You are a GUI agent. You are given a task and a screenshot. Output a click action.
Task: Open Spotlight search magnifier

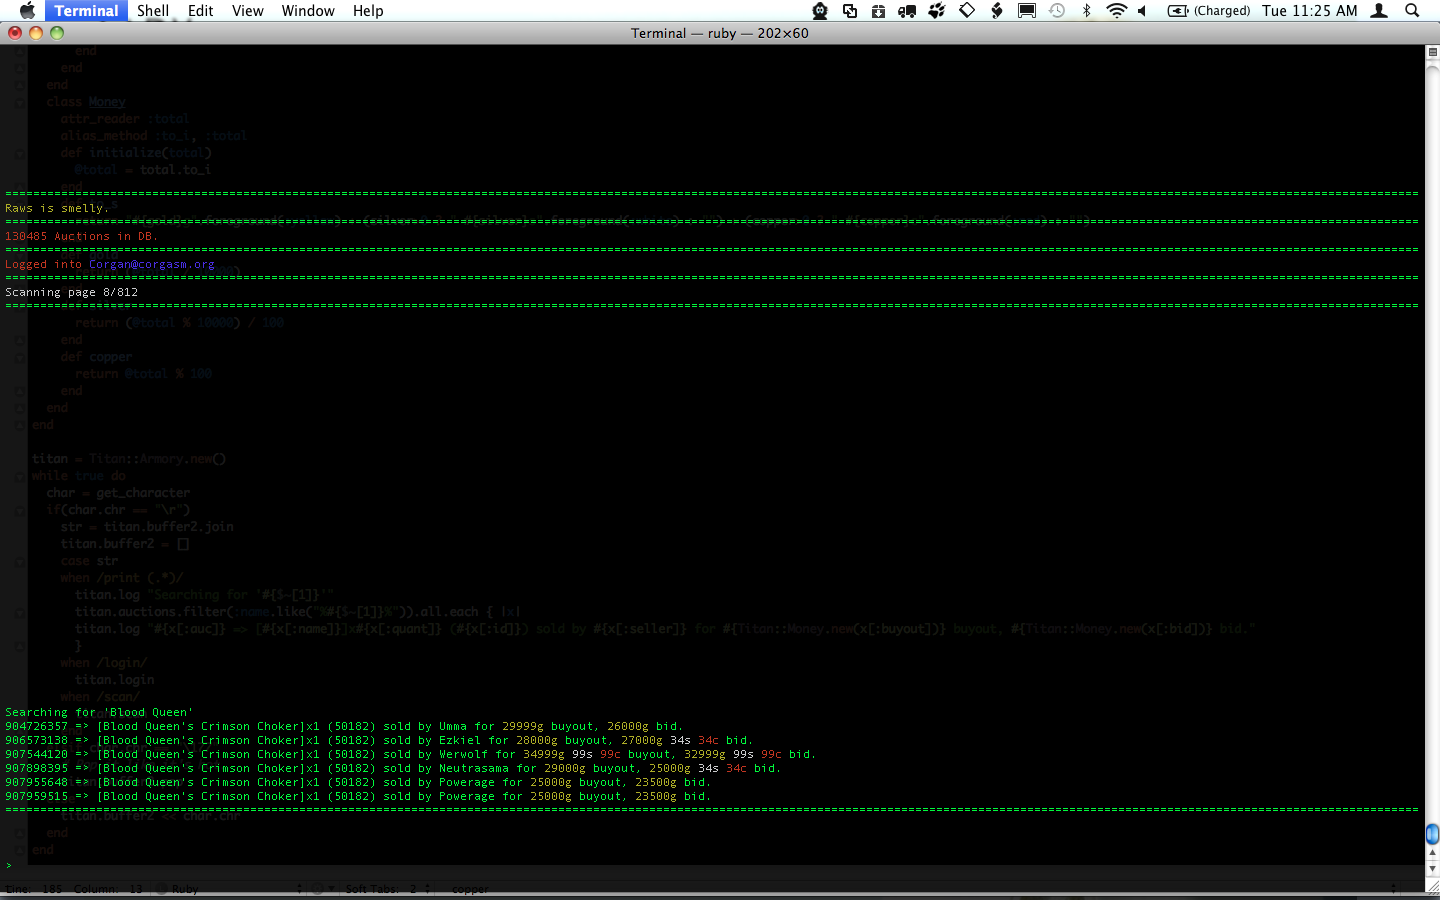click(1412, 10)
